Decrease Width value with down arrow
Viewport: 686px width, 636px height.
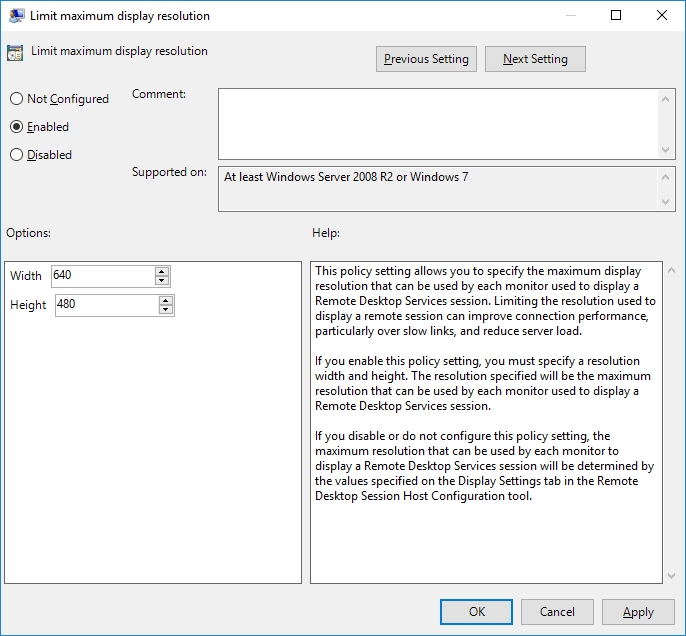162,281
